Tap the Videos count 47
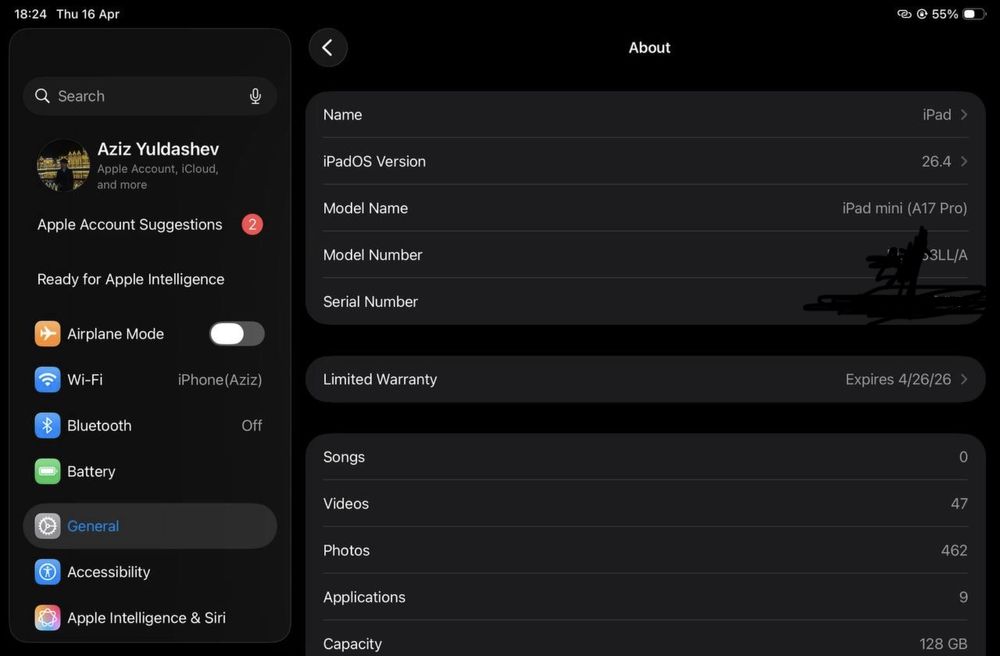1000x656 pixels. tap(959, 504)
